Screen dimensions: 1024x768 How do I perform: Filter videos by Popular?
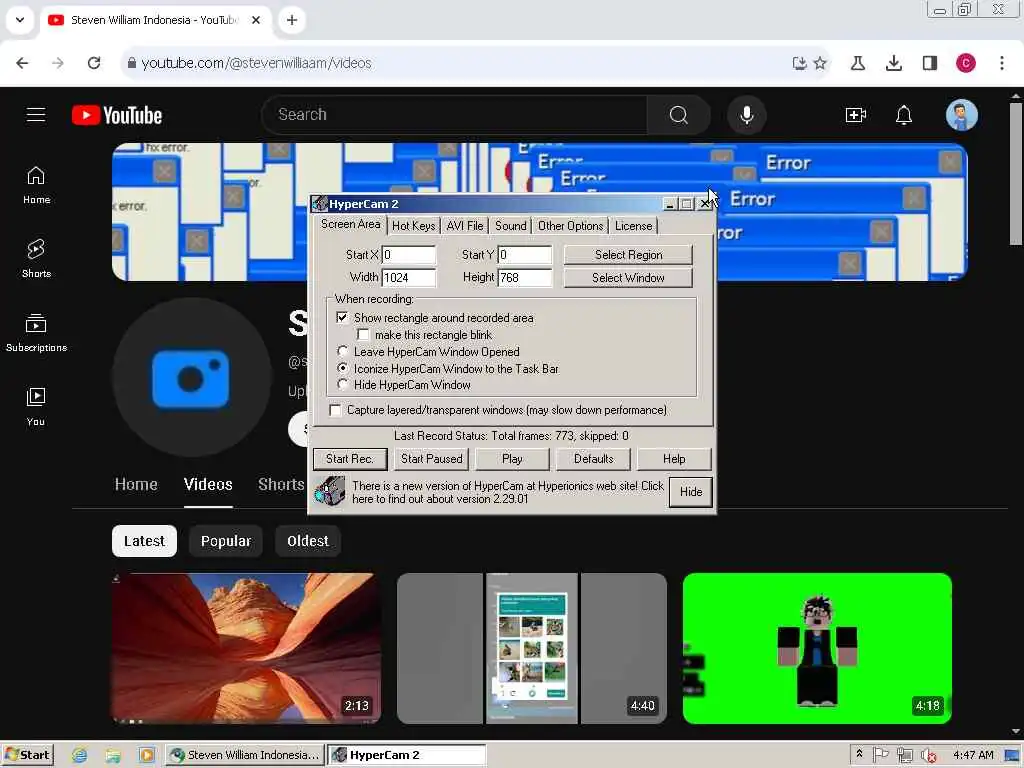(x=226, y=541)
